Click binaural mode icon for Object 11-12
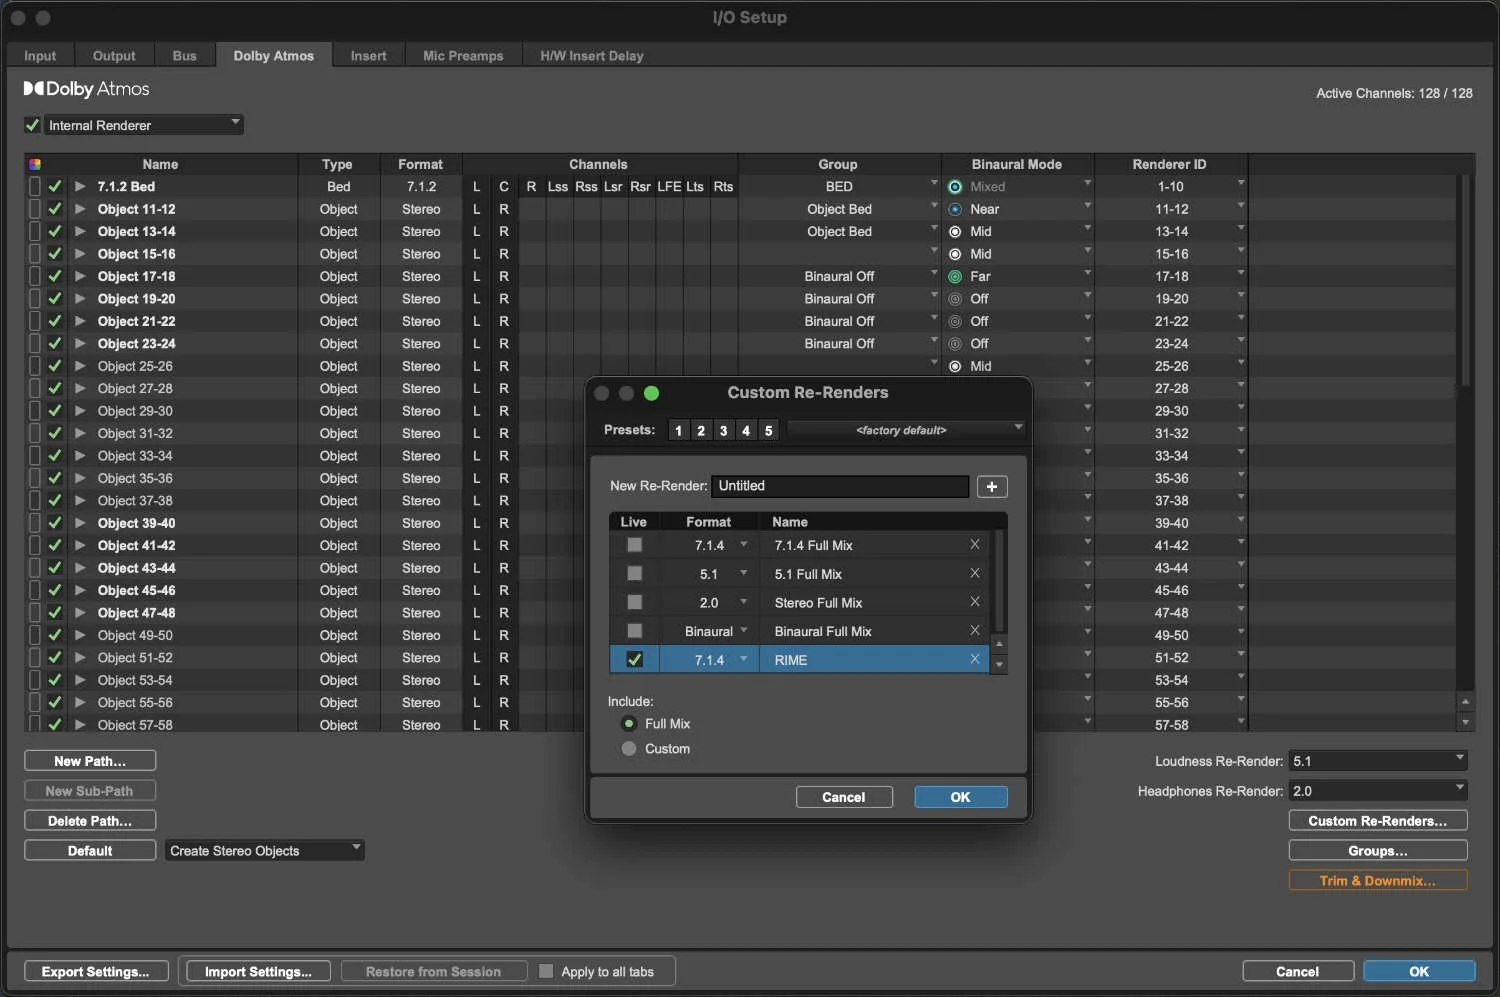Image resolution: width=1500 pixels, height=997 pixels. 955,209
